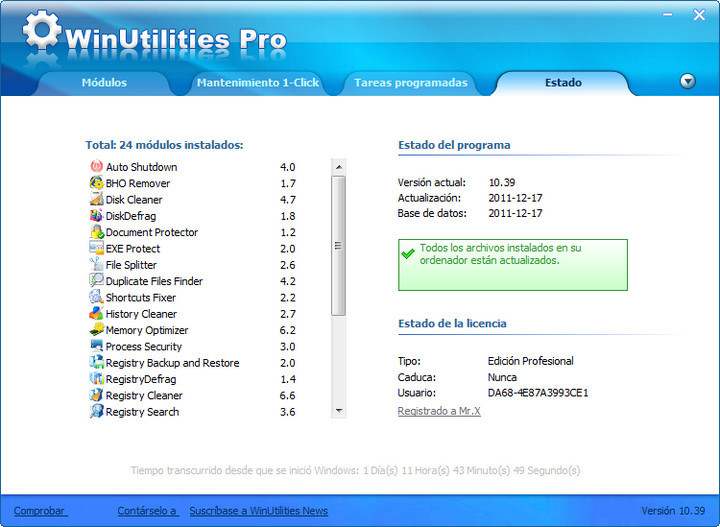
Task: Click the History Cleaner icon
Action: [x=96, y=314]
